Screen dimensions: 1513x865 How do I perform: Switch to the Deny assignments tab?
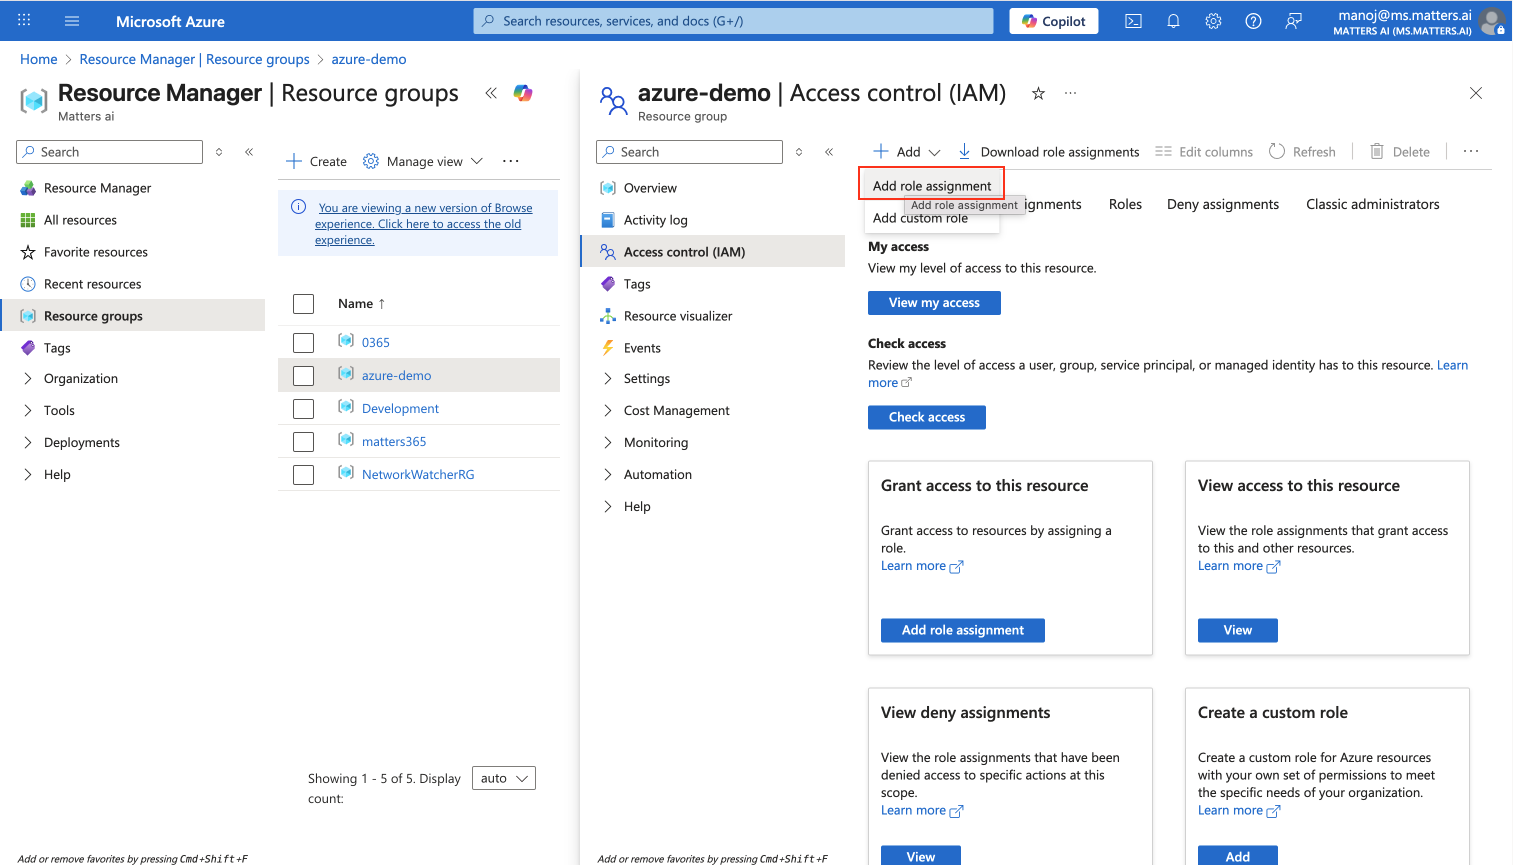coord(1223,204)
